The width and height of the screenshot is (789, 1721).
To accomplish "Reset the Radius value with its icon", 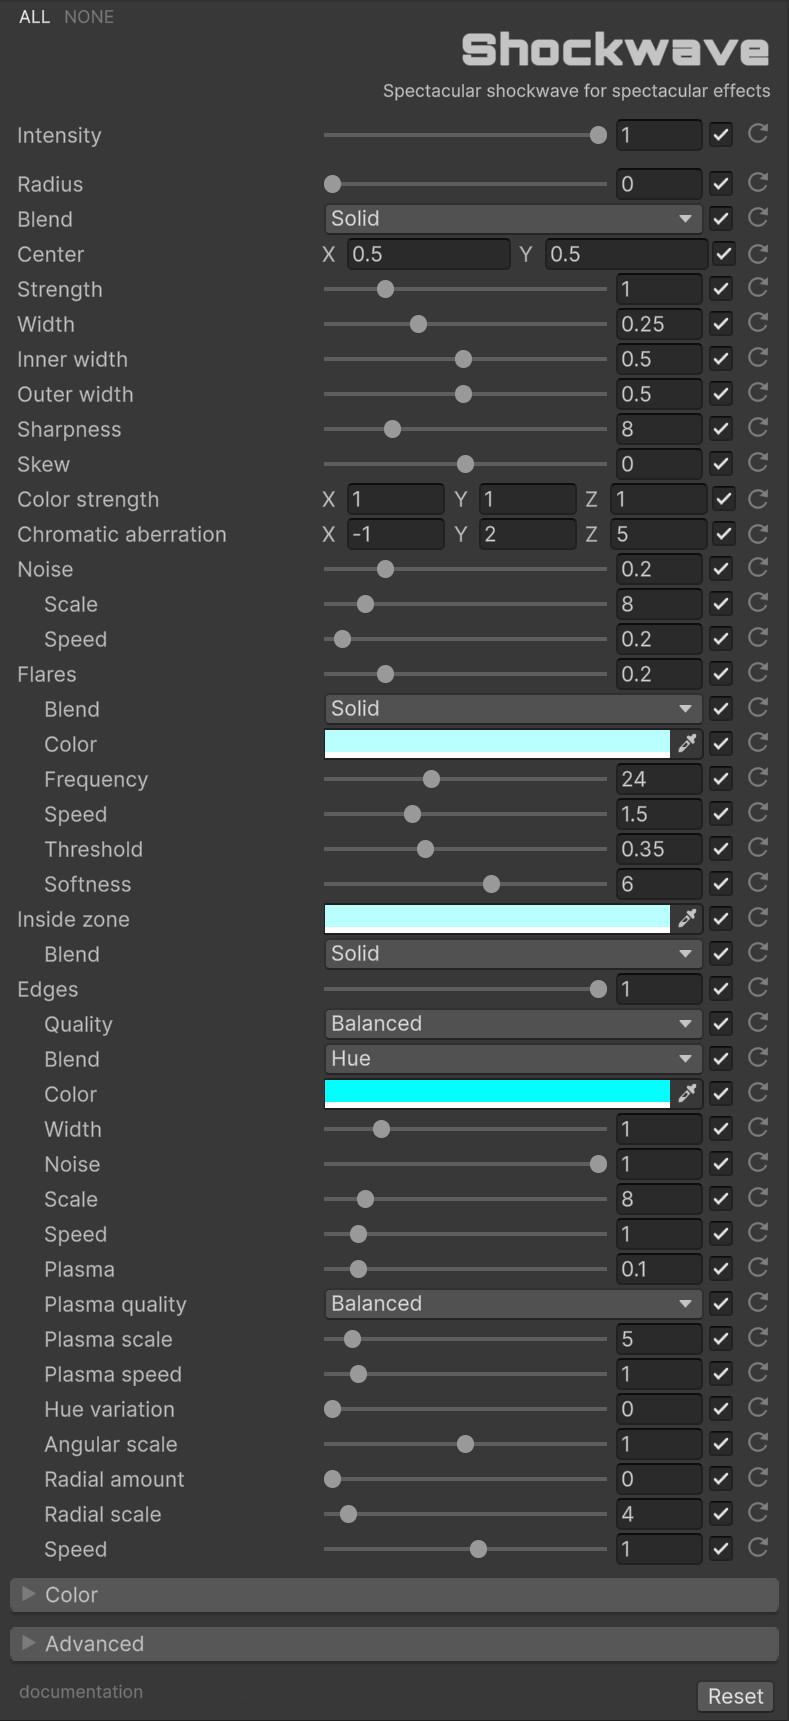I will pos(758,183).
